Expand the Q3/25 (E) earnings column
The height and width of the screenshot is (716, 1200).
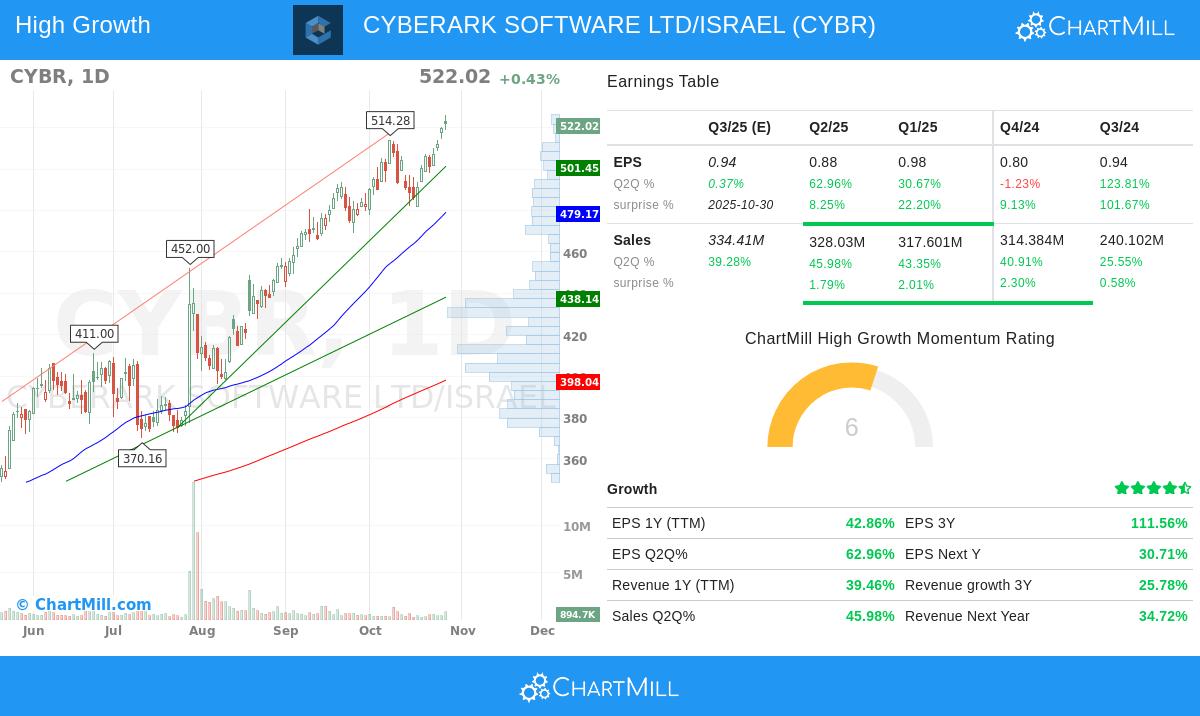[x=739, y=127]
